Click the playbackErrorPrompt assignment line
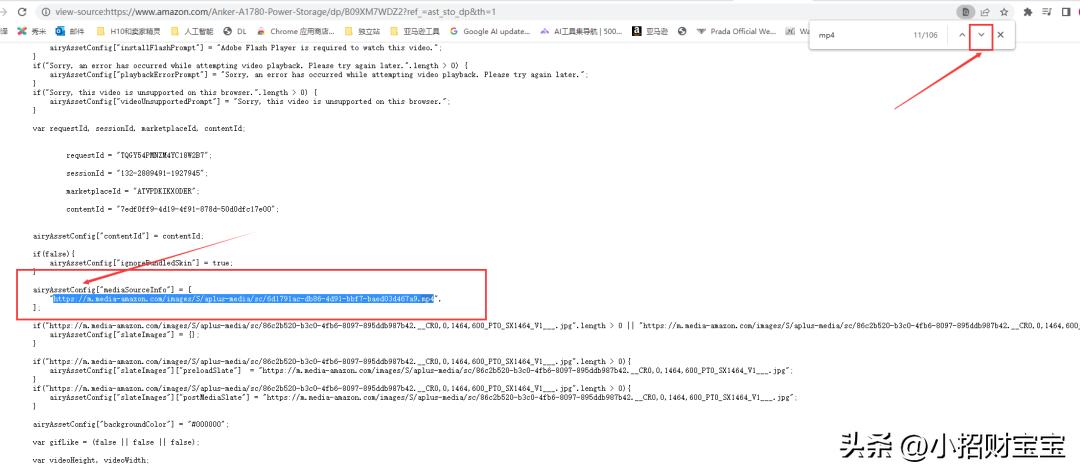Image resolution: width=1080 pixels, height=474 pixels. 319,74
